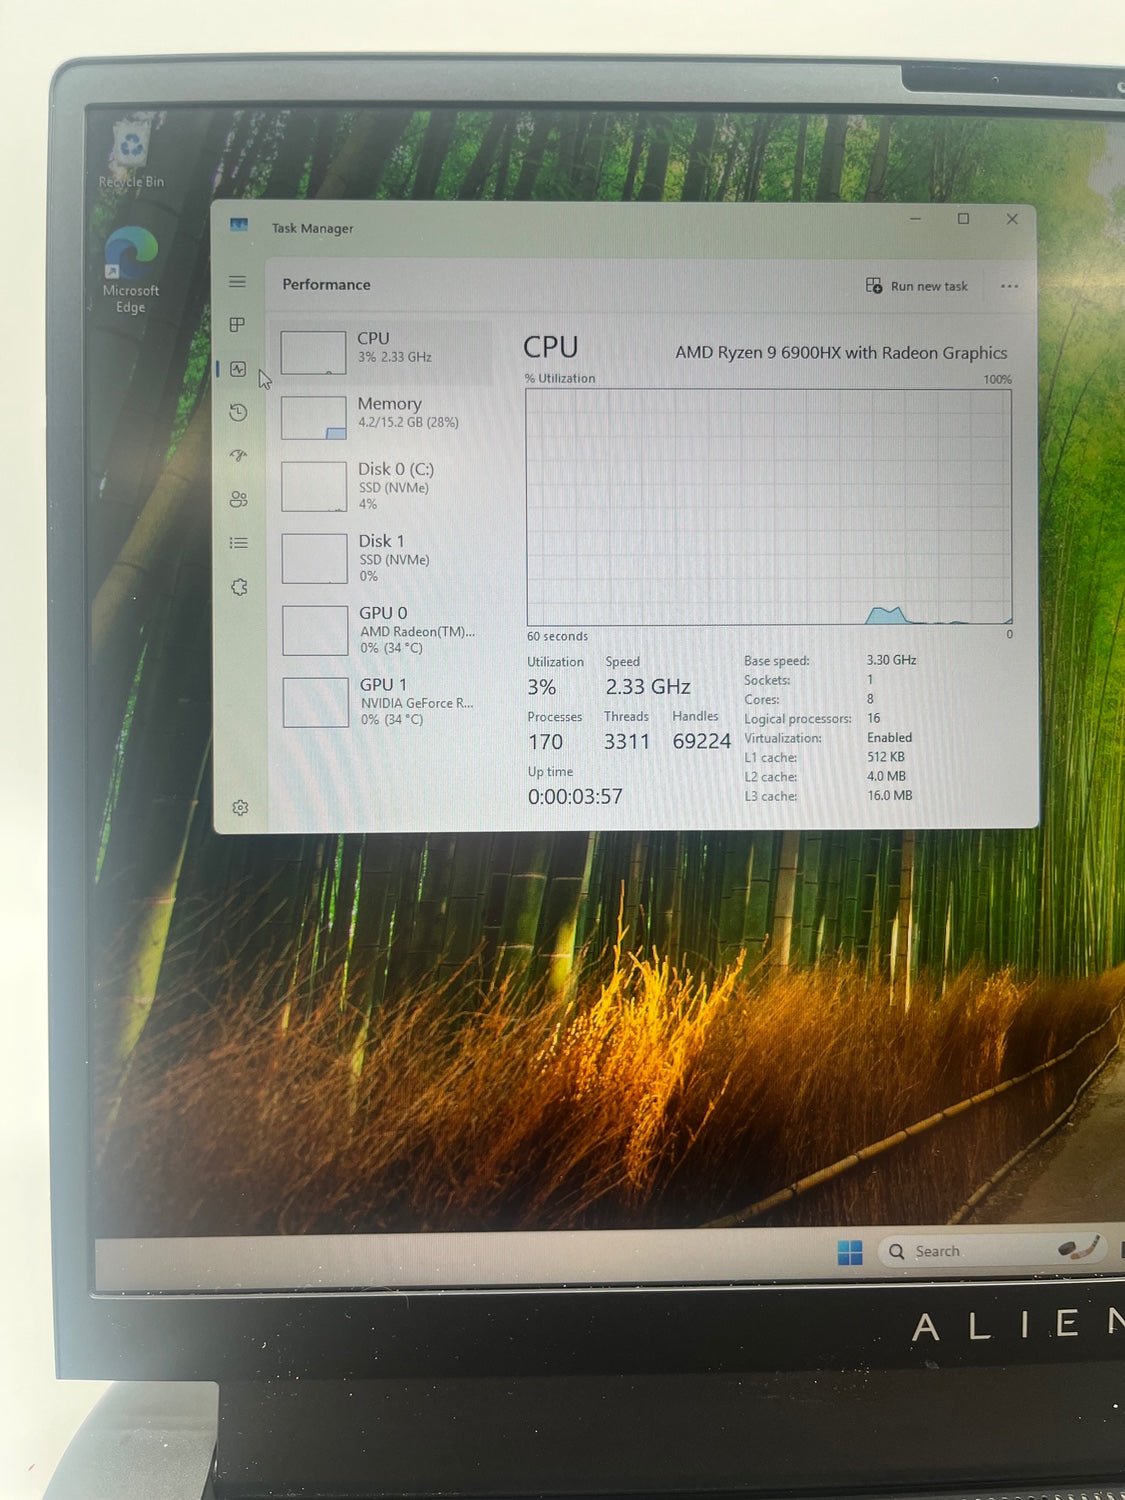Click the Run new task button
The image size is (1125, 1500).
click(917, 286)
